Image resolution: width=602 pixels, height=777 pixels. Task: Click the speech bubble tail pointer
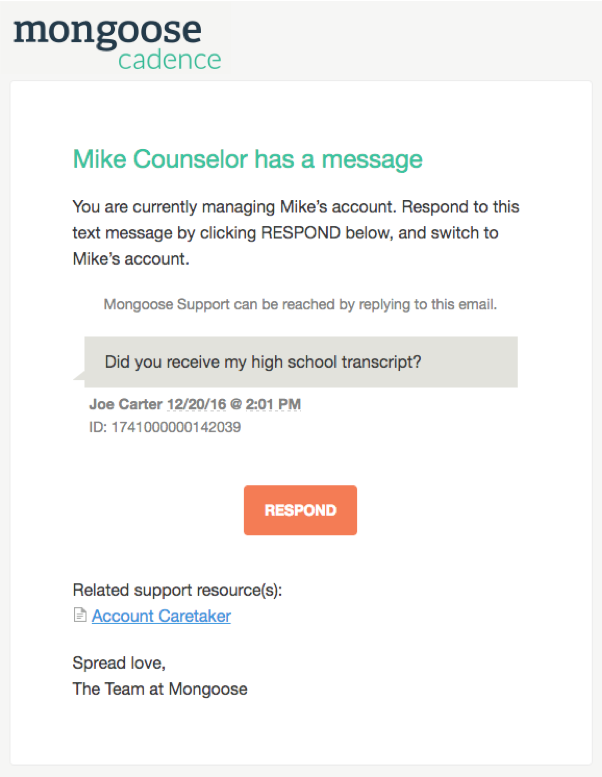78,376
